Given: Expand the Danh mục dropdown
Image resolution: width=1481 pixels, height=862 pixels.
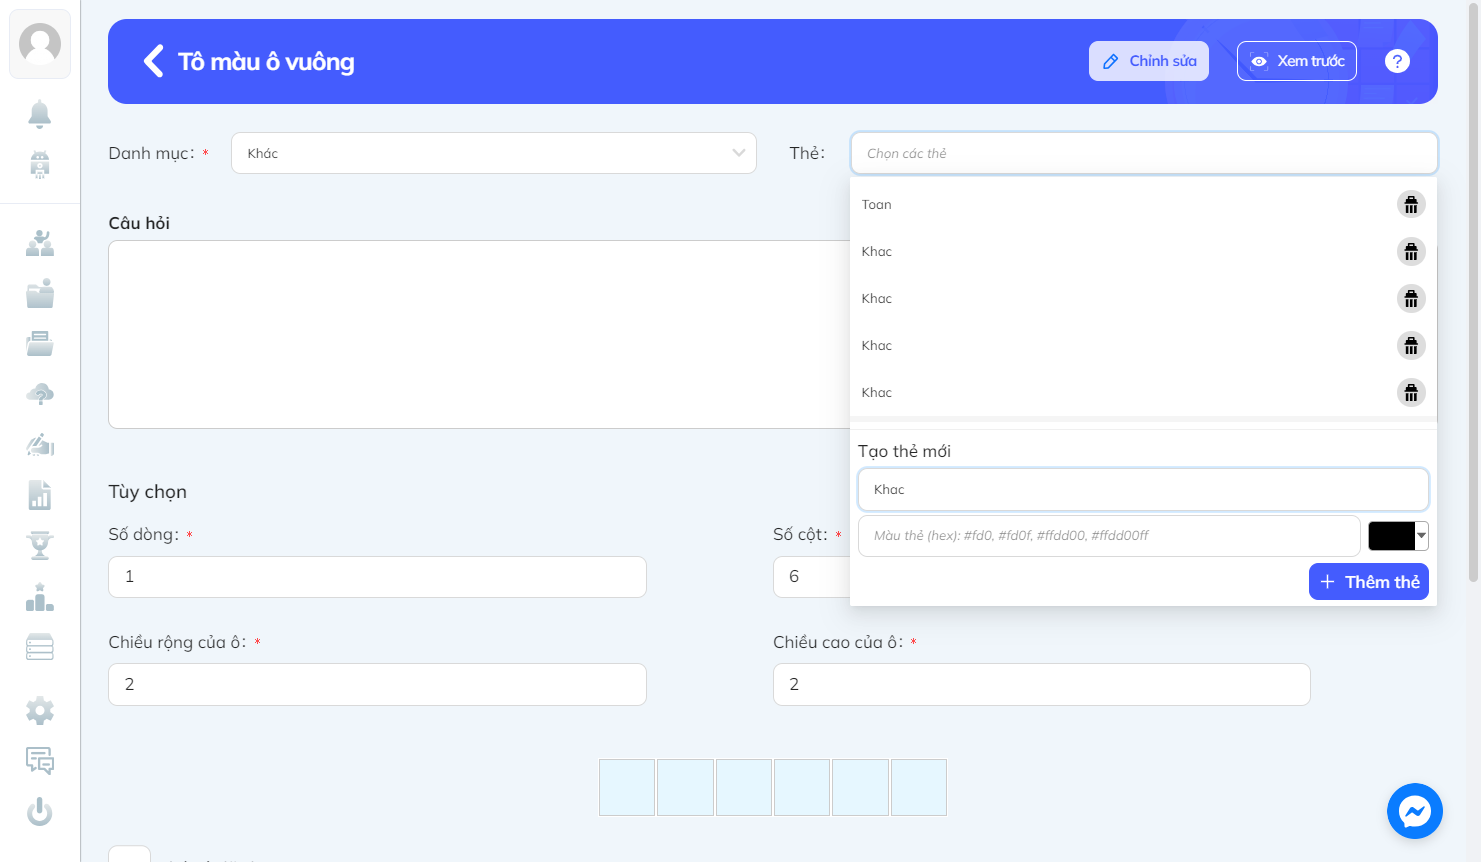Looking at the screenshot, I should coord(494,153).
